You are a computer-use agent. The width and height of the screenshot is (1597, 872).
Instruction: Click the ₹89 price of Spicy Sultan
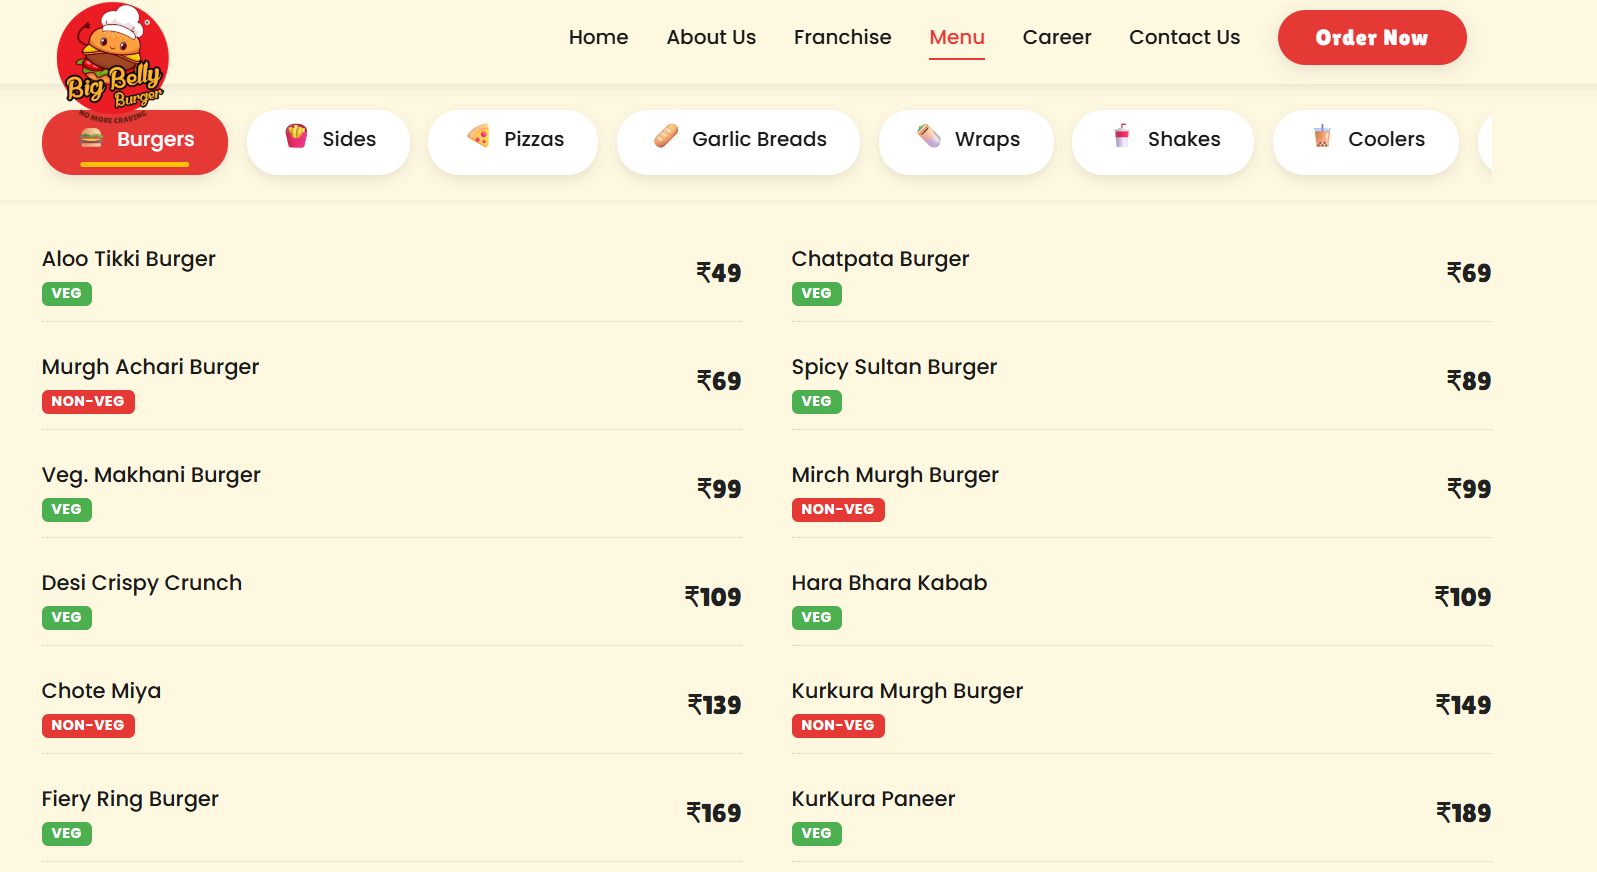point(1469,381)
